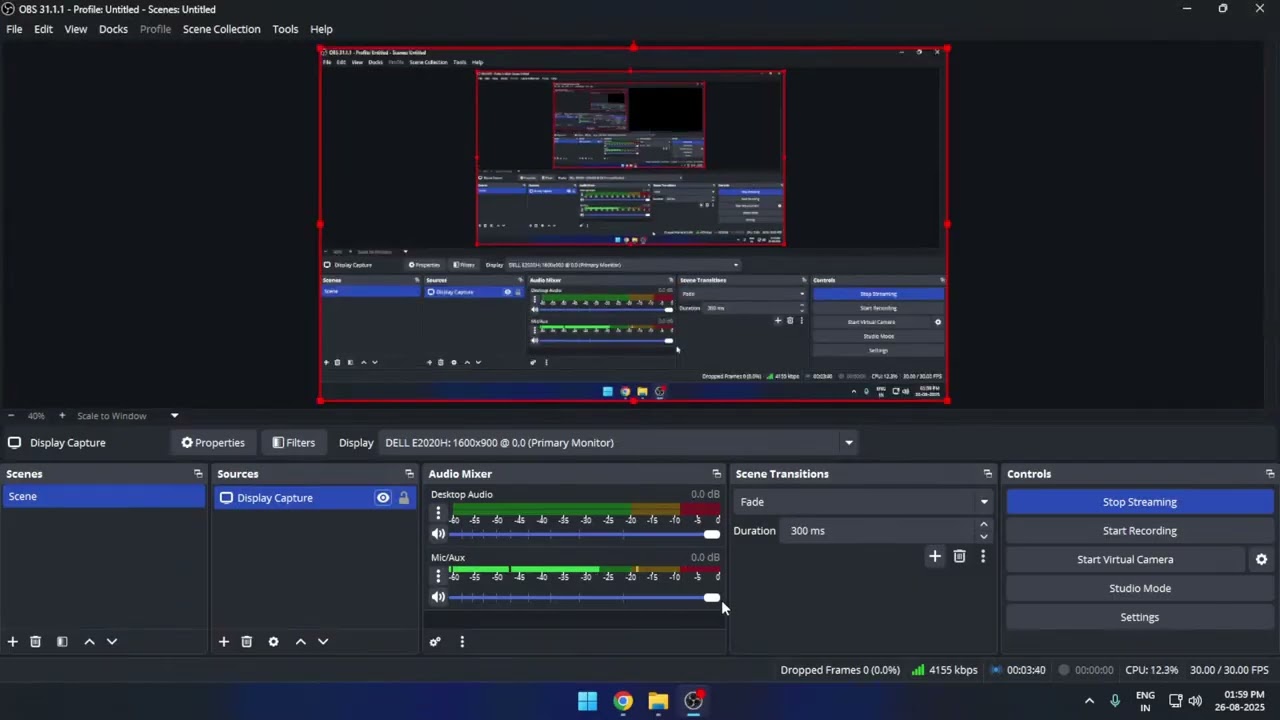Increase transition duration with up arrow
Screen dimensions: 1280x720
(983, 525)
